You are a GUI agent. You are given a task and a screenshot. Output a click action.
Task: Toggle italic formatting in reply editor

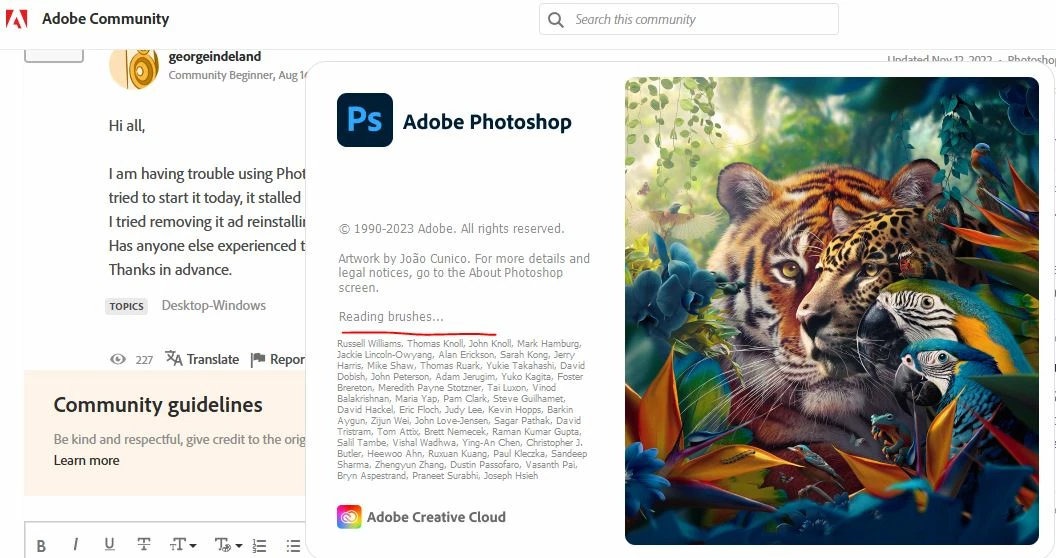(75, 545)
